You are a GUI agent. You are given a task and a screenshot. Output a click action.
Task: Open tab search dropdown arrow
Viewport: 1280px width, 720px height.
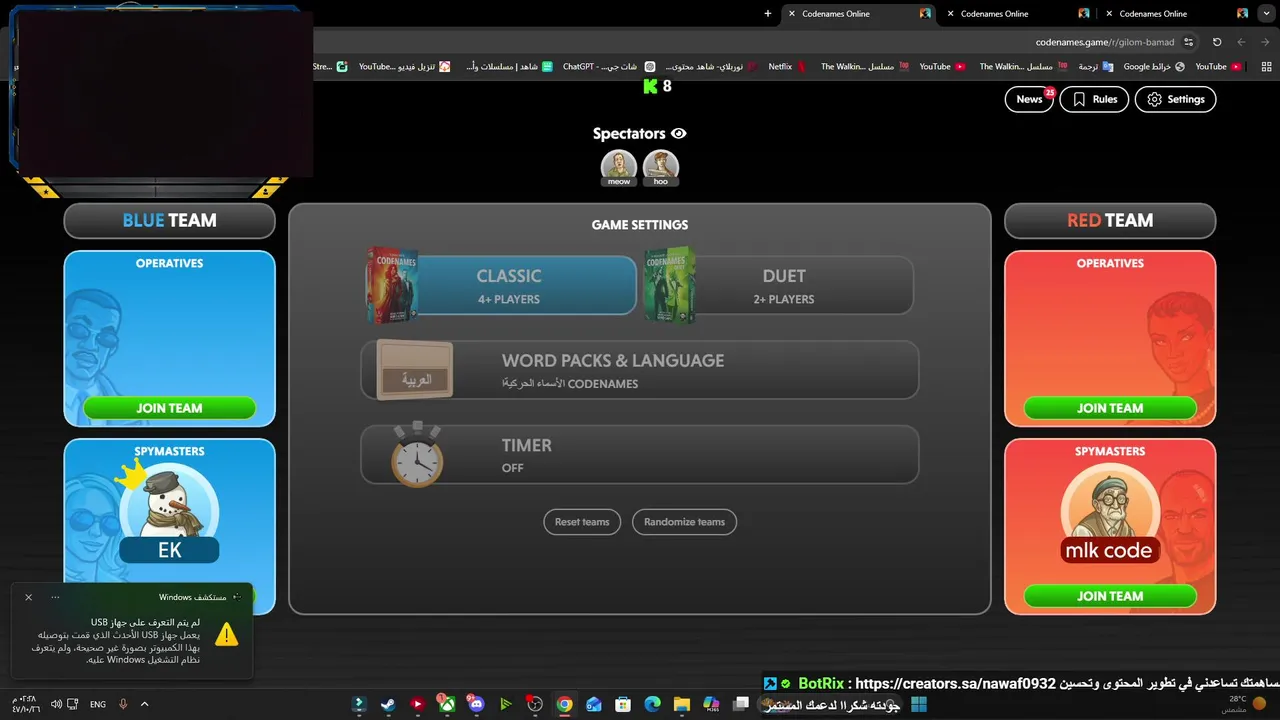[x=1267, y=14]
